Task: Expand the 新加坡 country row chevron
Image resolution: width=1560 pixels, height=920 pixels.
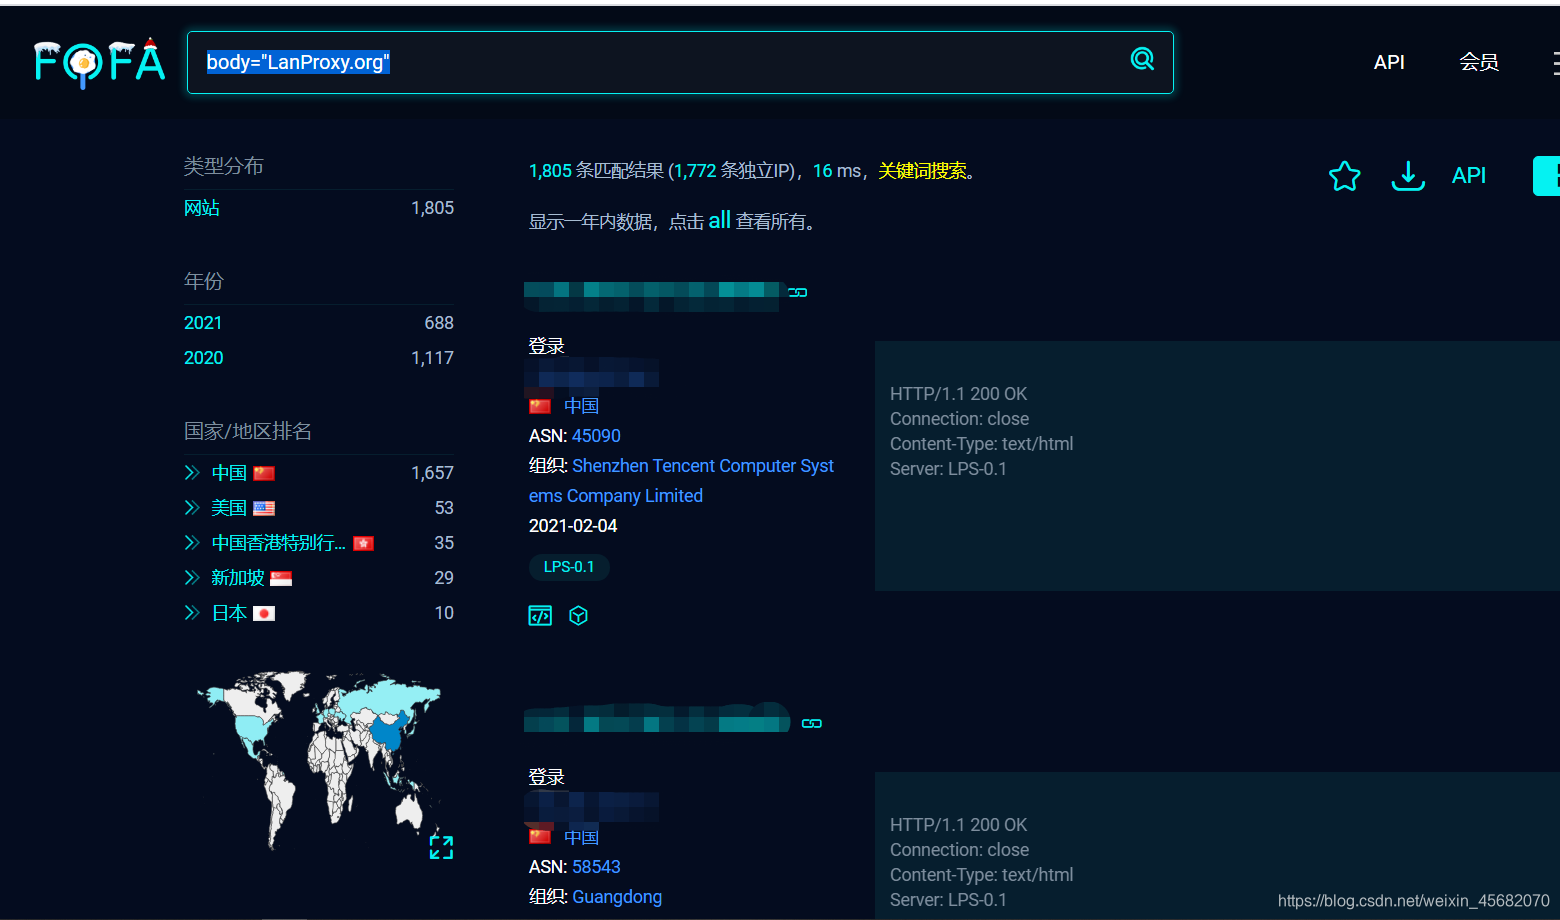Action: pos(192,578)
